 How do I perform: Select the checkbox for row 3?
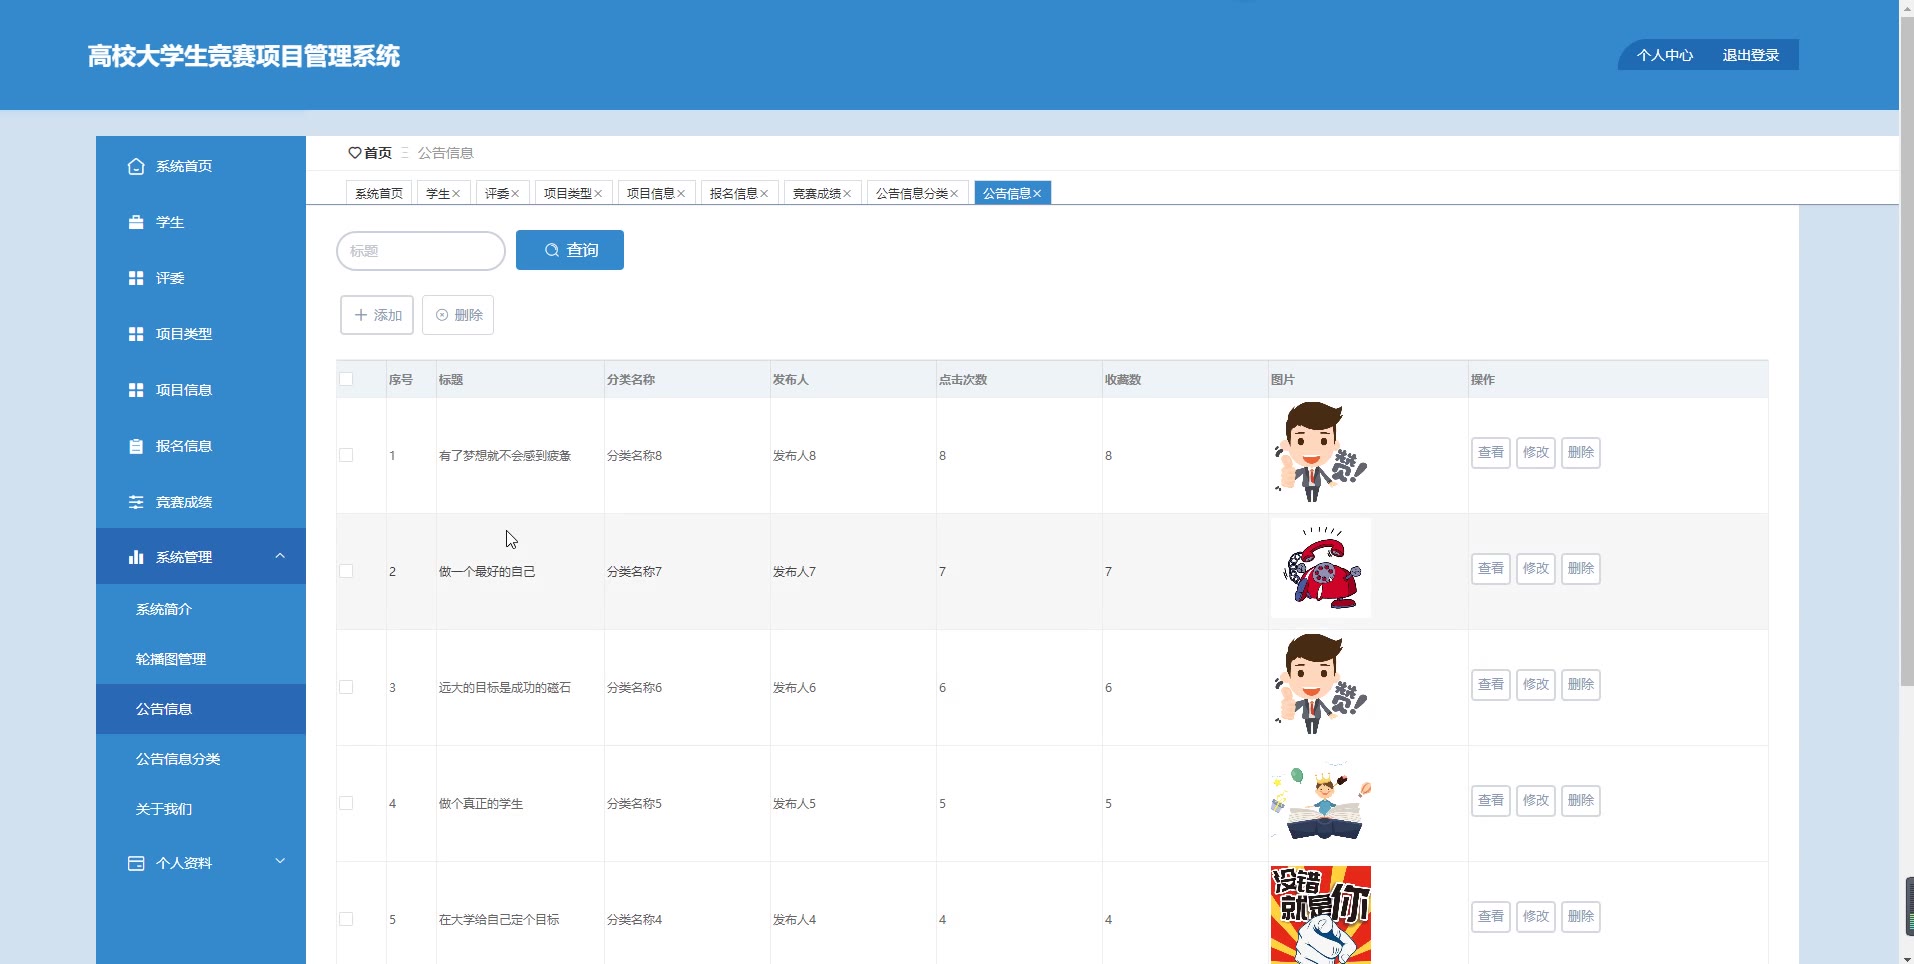click(x=346, y=687)
